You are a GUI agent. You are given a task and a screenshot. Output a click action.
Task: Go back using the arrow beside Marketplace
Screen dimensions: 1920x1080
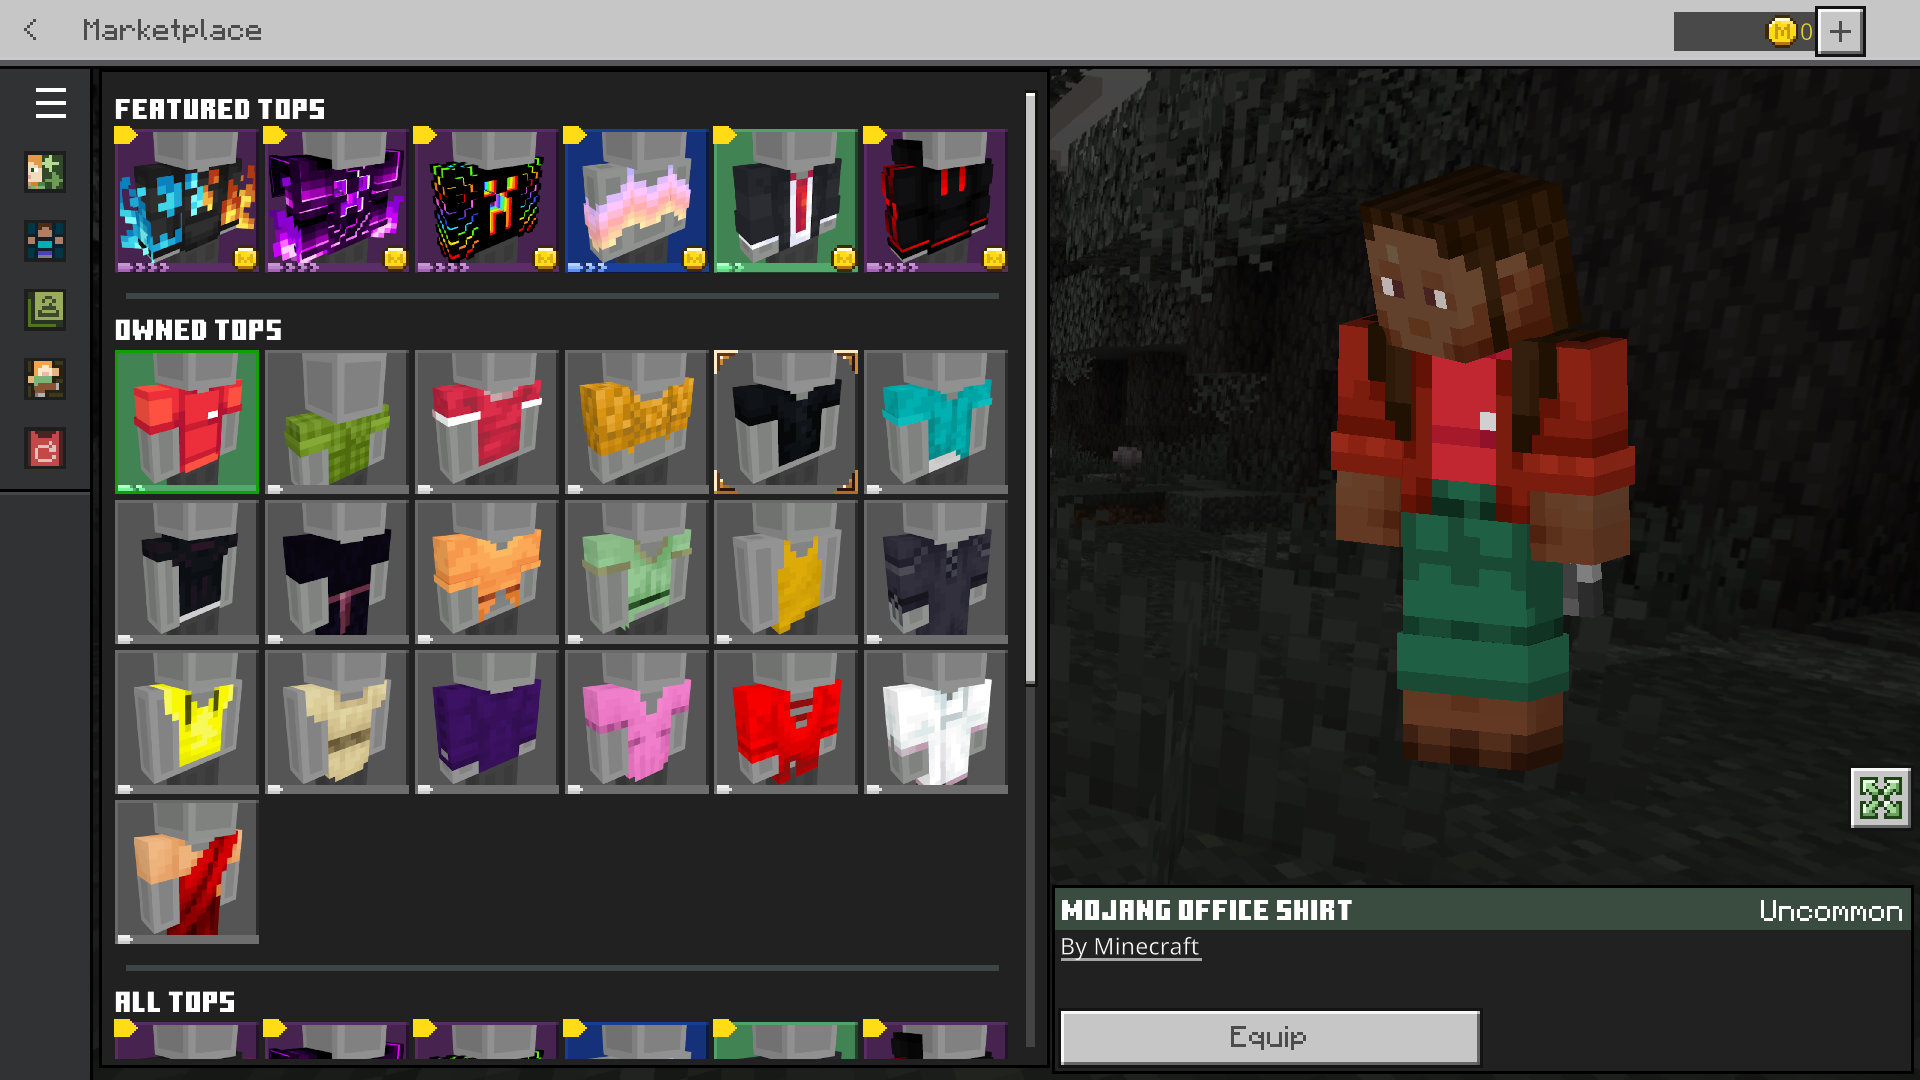[x=31, y=30]
